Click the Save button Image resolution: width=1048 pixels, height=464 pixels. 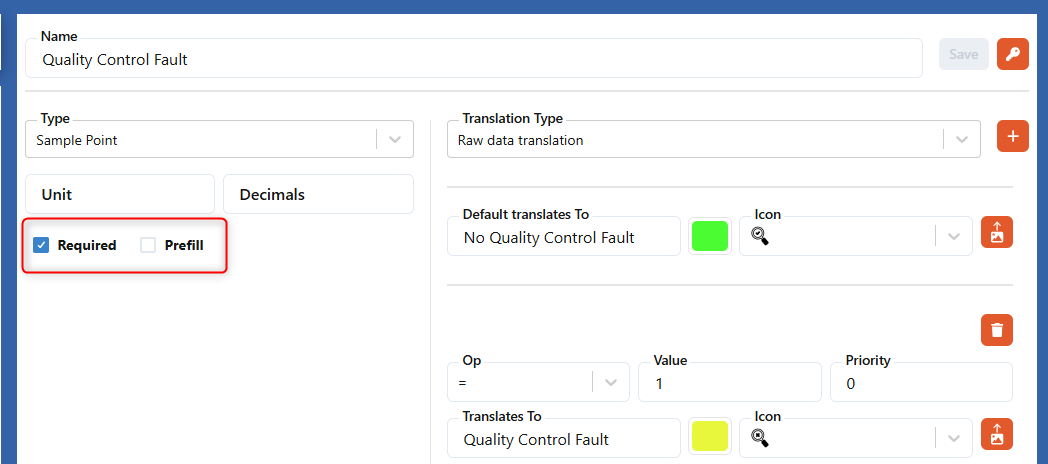point(963,54)
